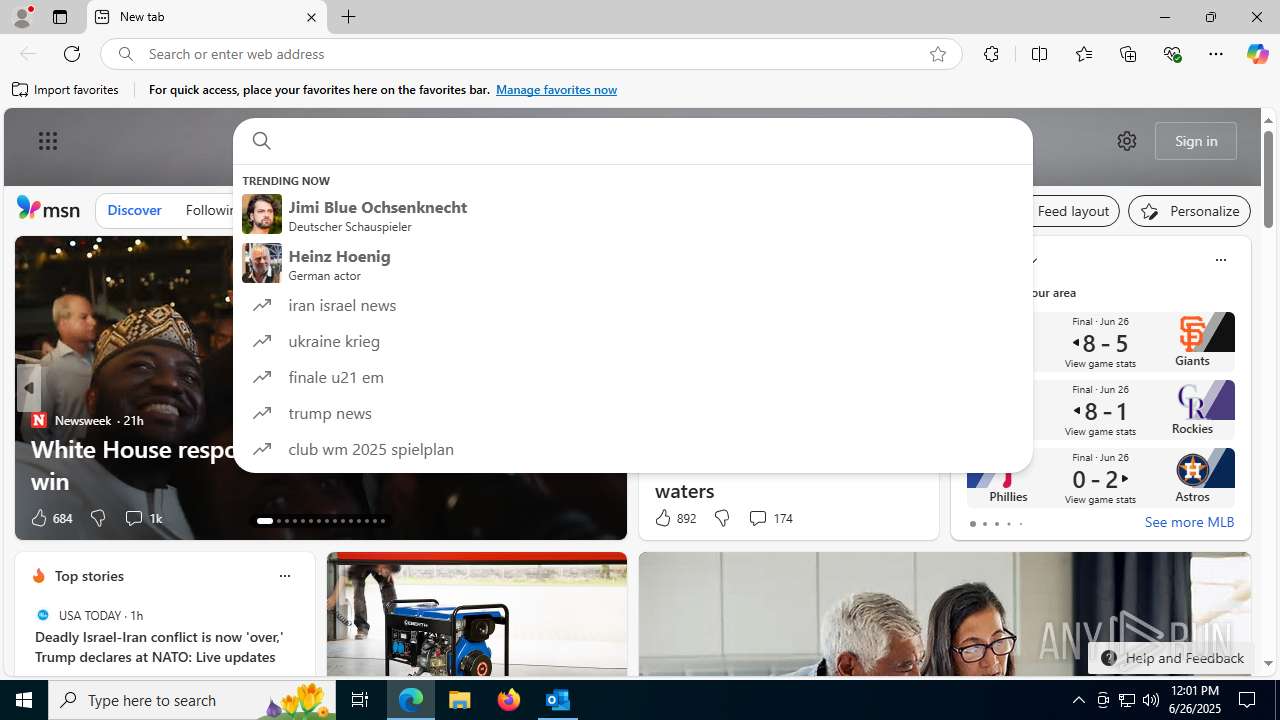This screenshot has height=720, width=1280.
Task: Open a new tab with plus button
Action: tap(348, 17)
